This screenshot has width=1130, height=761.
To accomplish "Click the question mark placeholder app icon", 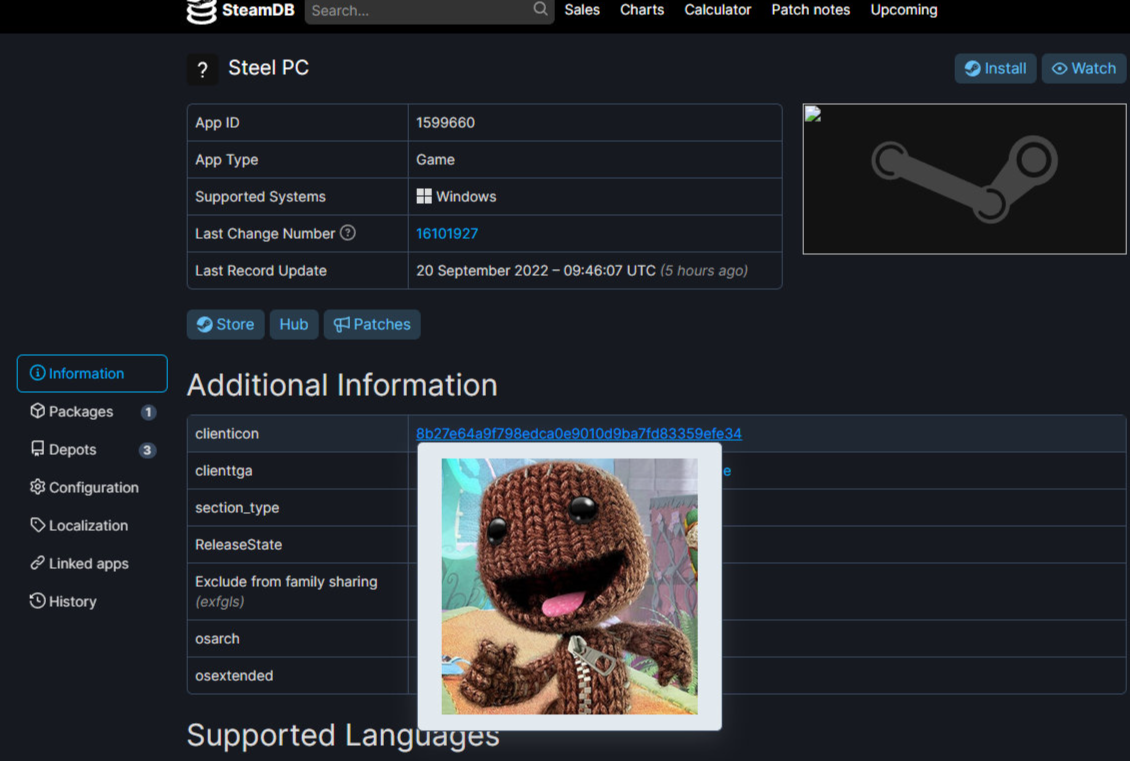I will coord(202,68).
